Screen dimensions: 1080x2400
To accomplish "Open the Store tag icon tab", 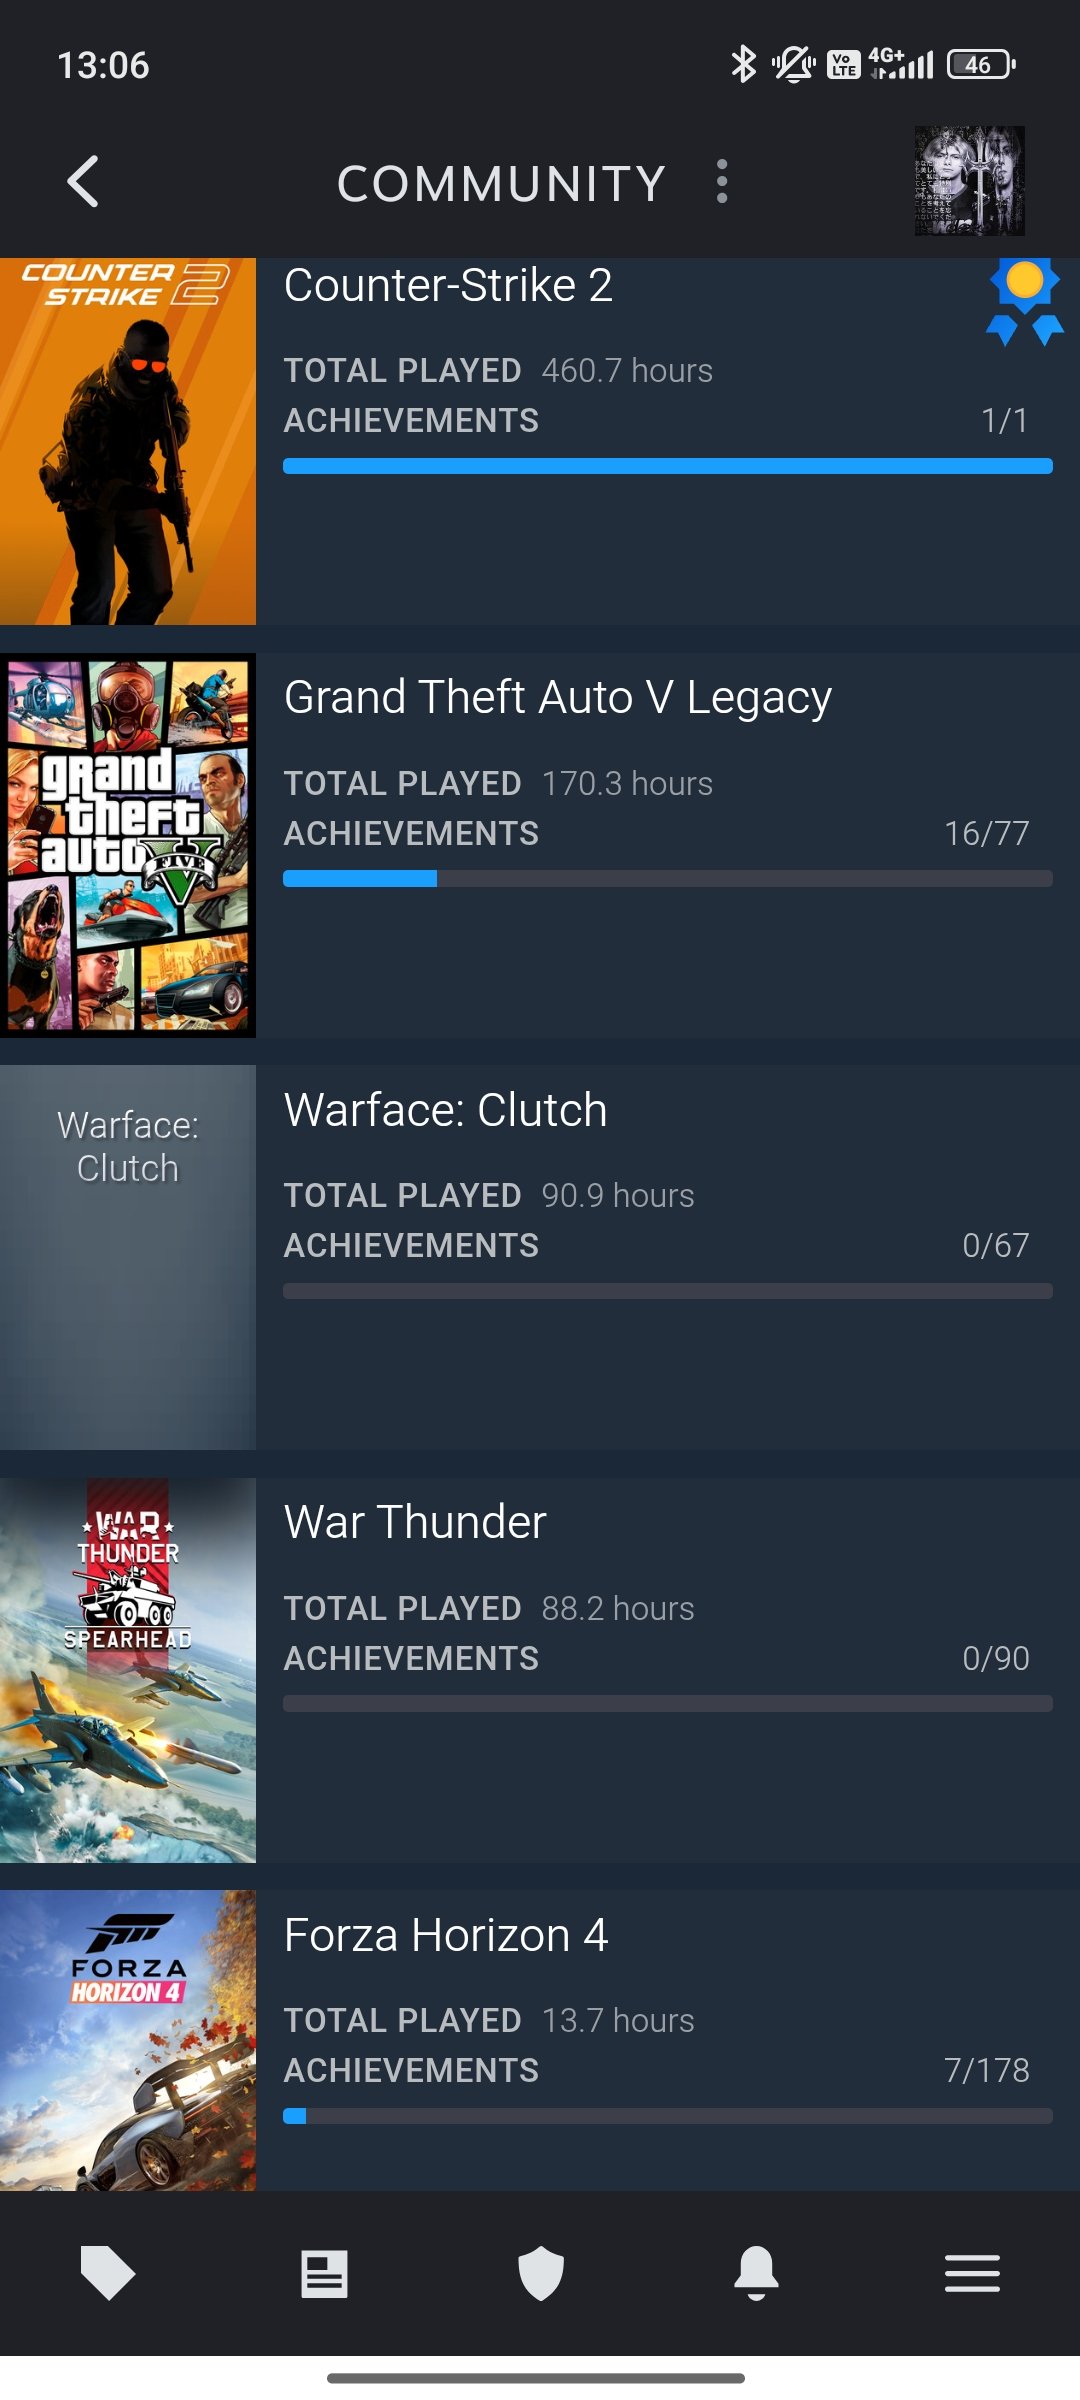I will click(108, 2273).
